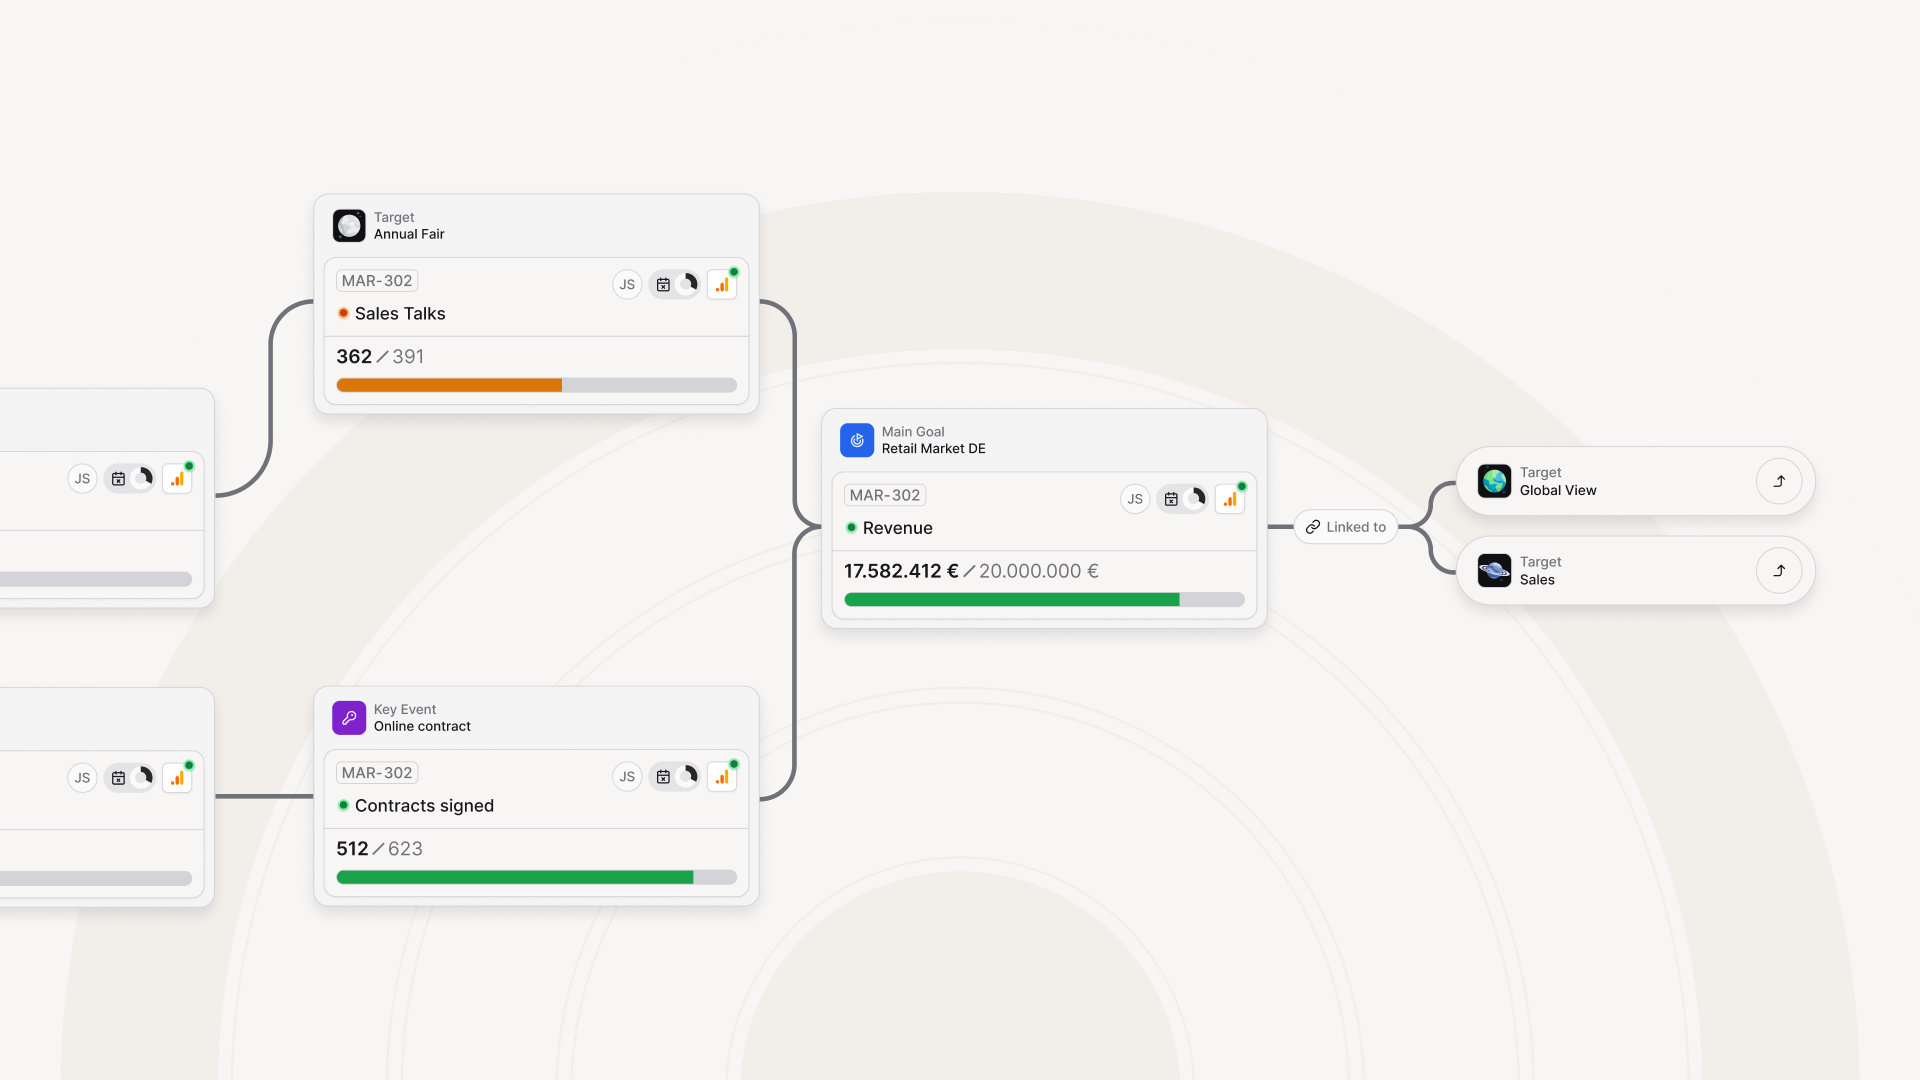This screenshot has width=1920, height=1080.
Task: Click the Annual Fair target moon icon
Action: (349, 225)
